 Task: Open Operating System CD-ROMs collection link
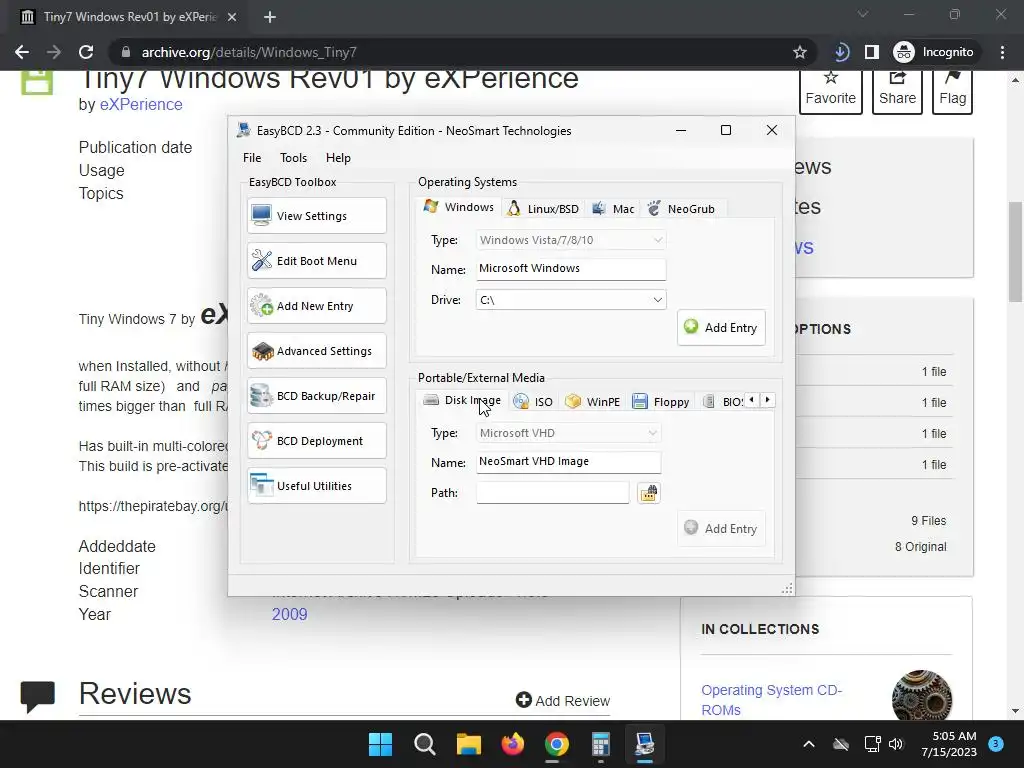click(771, 699)
